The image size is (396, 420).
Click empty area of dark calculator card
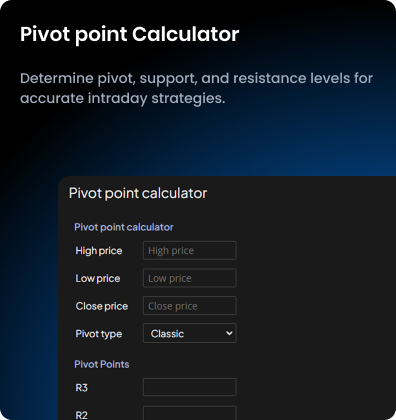(x=313, y=283)
